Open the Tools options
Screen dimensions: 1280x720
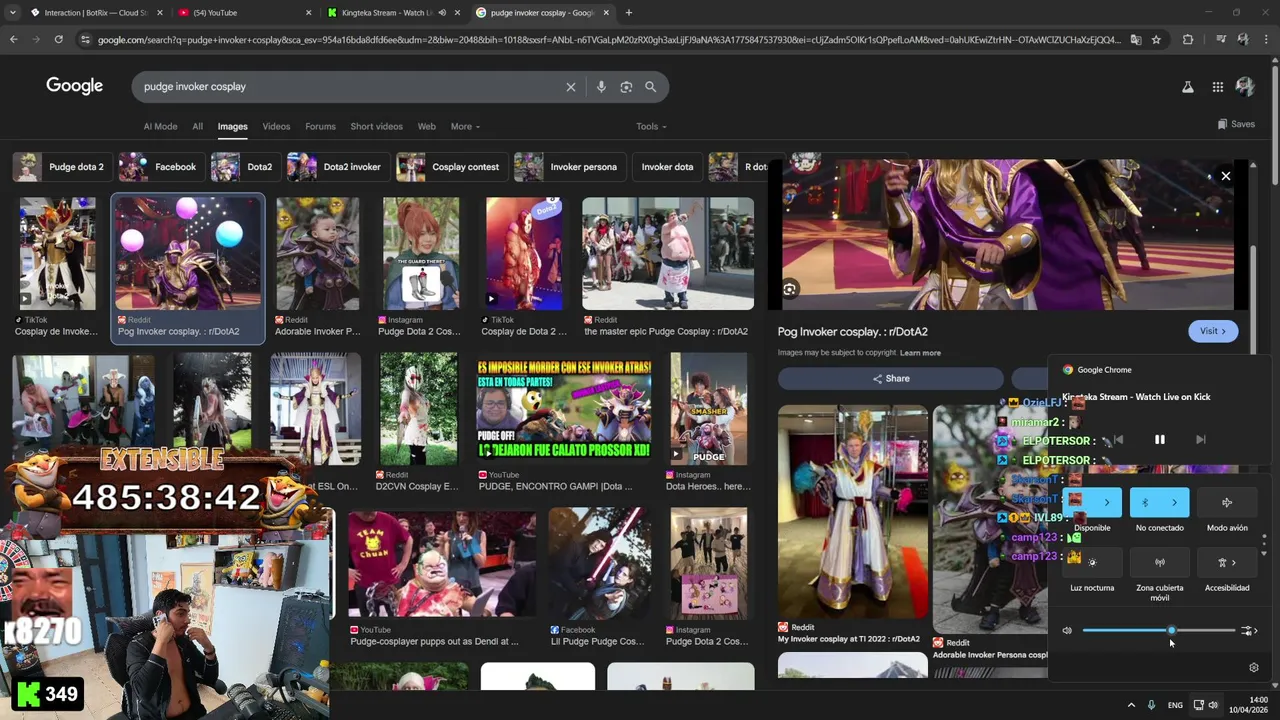click(x=651, y=127)
